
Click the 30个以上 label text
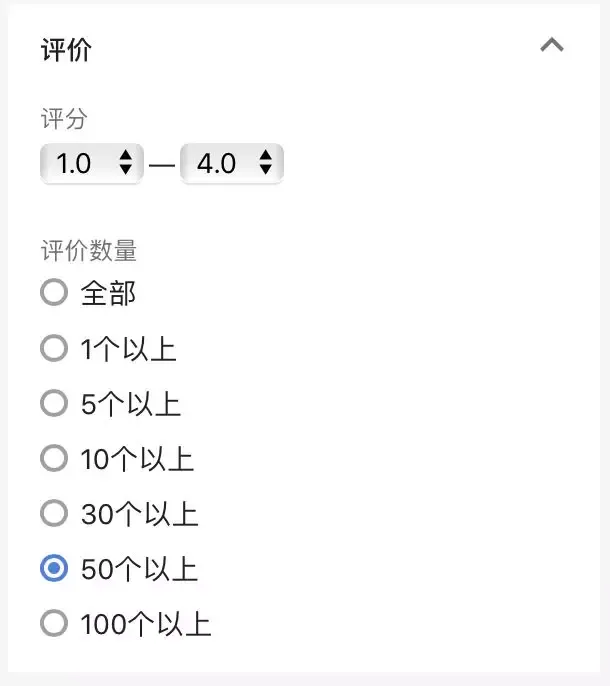[x=140, y=514]
